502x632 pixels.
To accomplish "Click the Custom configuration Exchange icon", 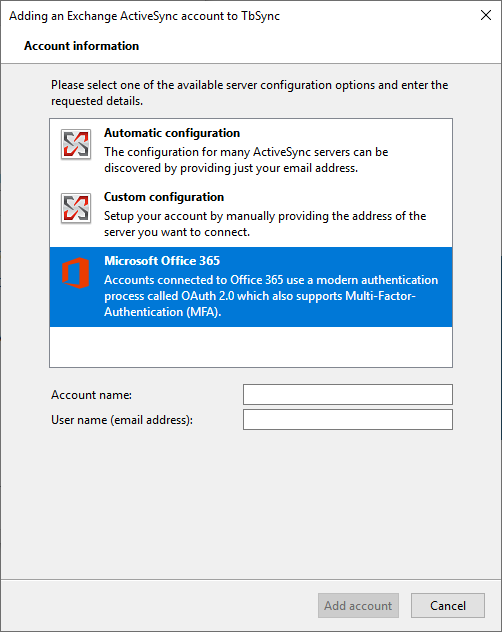I will click(76, 208).
